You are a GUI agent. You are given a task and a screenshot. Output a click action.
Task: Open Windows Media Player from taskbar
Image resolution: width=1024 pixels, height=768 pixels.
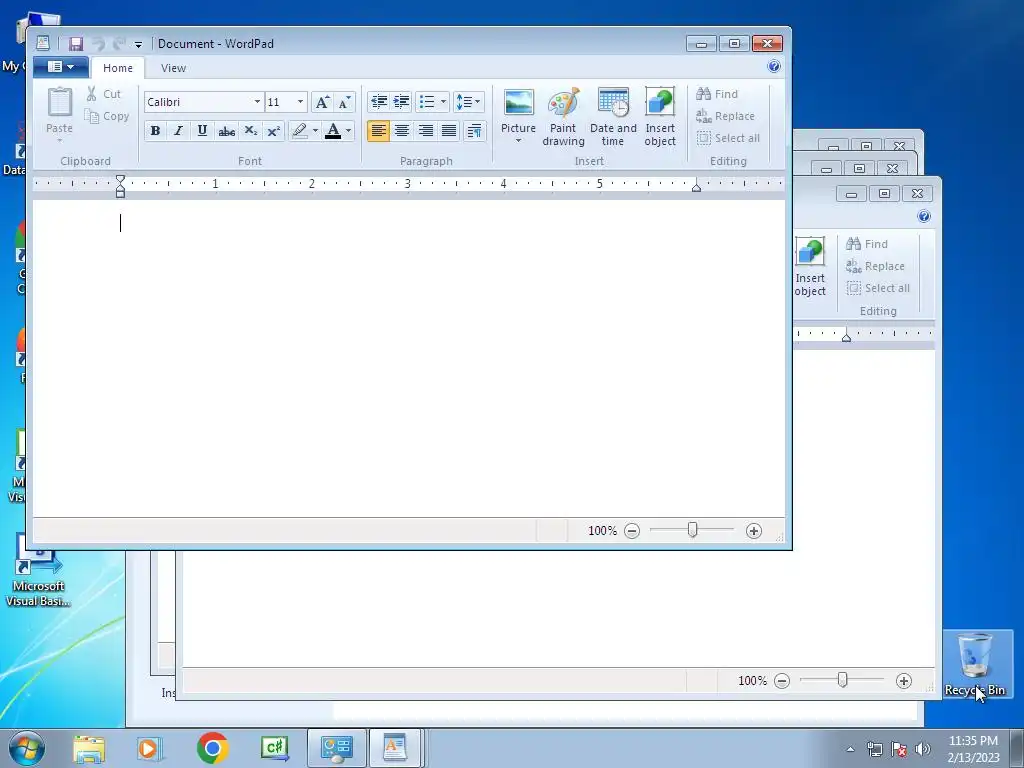pos(149,748)
